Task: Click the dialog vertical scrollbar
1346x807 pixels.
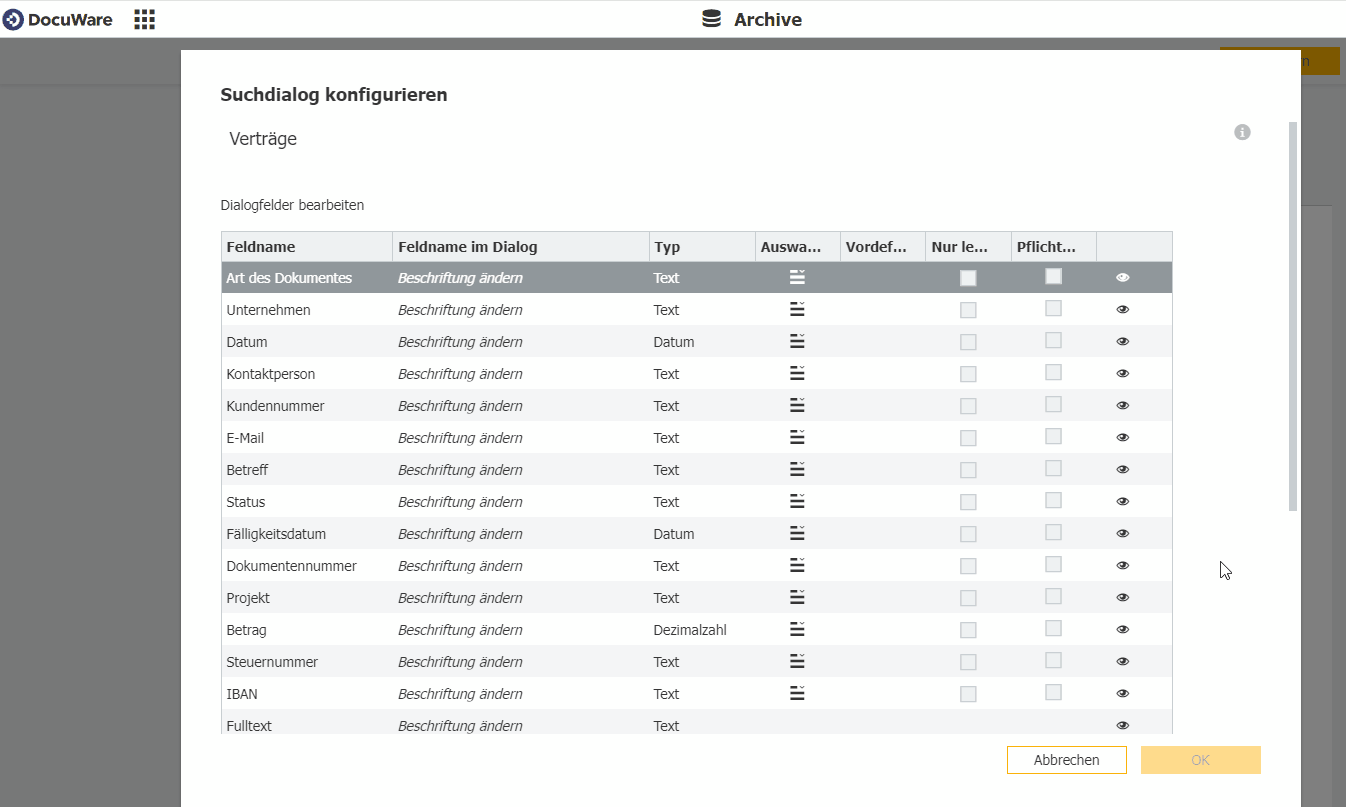Action: (x=1292, y=316)
